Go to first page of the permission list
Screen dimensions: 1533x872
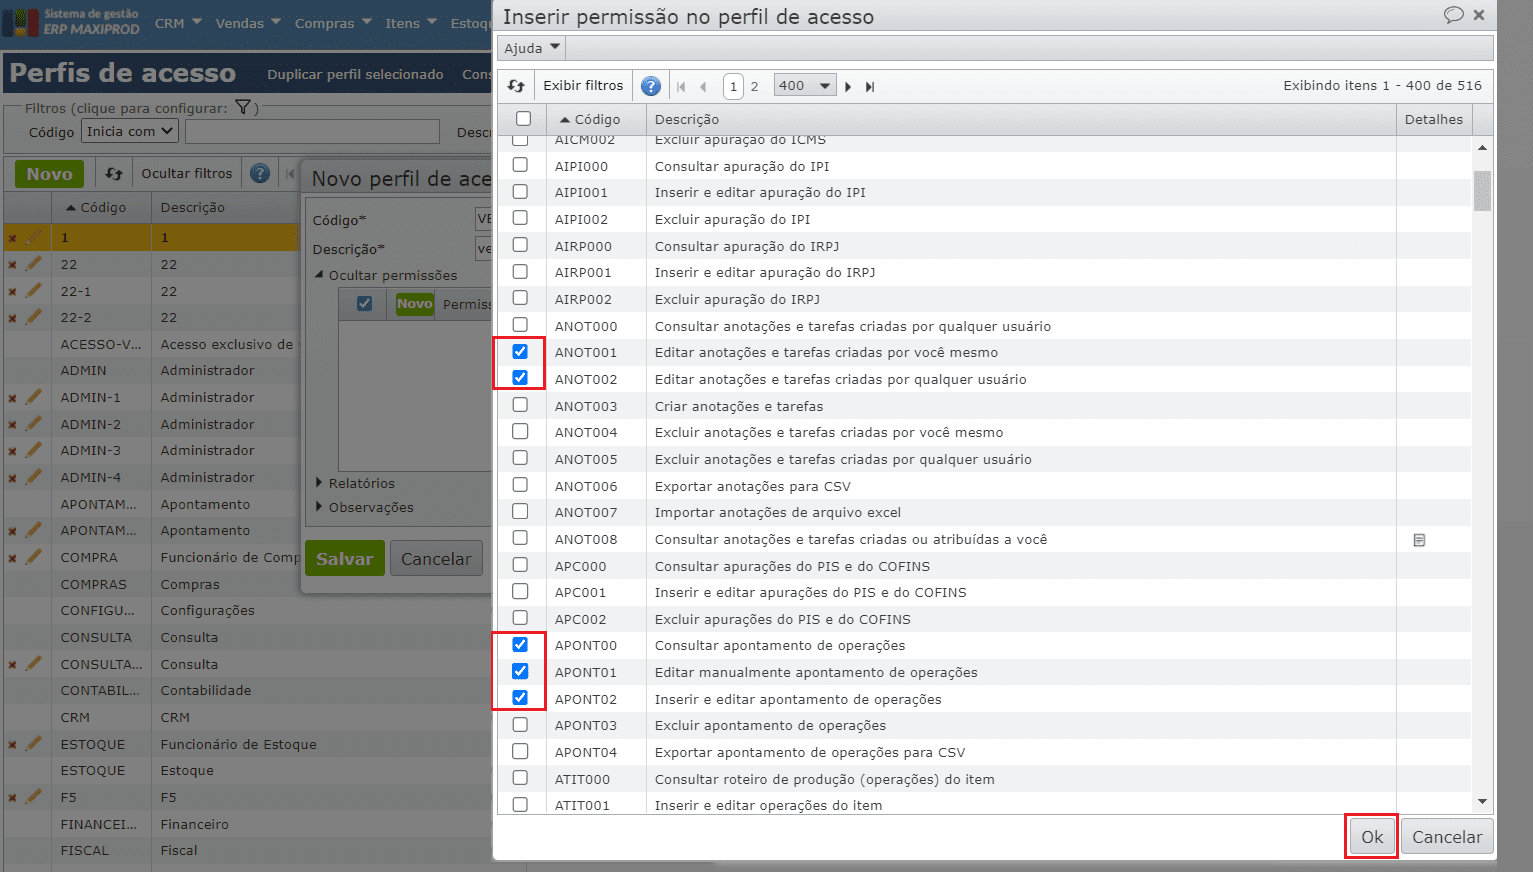click(681, 87)
